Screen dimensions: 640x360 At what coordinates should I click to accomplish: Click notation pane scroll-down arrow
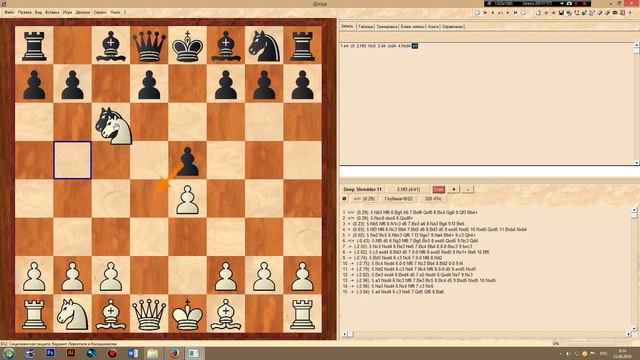(636, 162)
